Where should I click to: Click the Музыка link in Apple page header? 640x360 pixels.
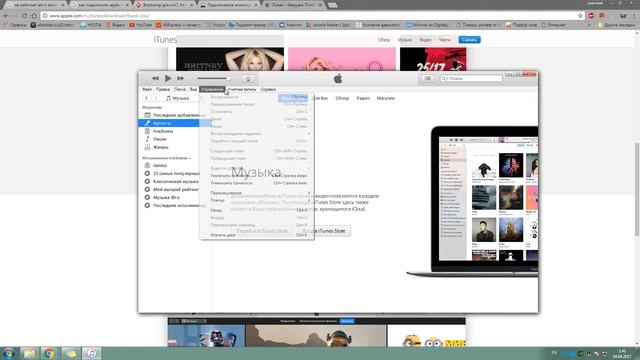tap(405, 40)
